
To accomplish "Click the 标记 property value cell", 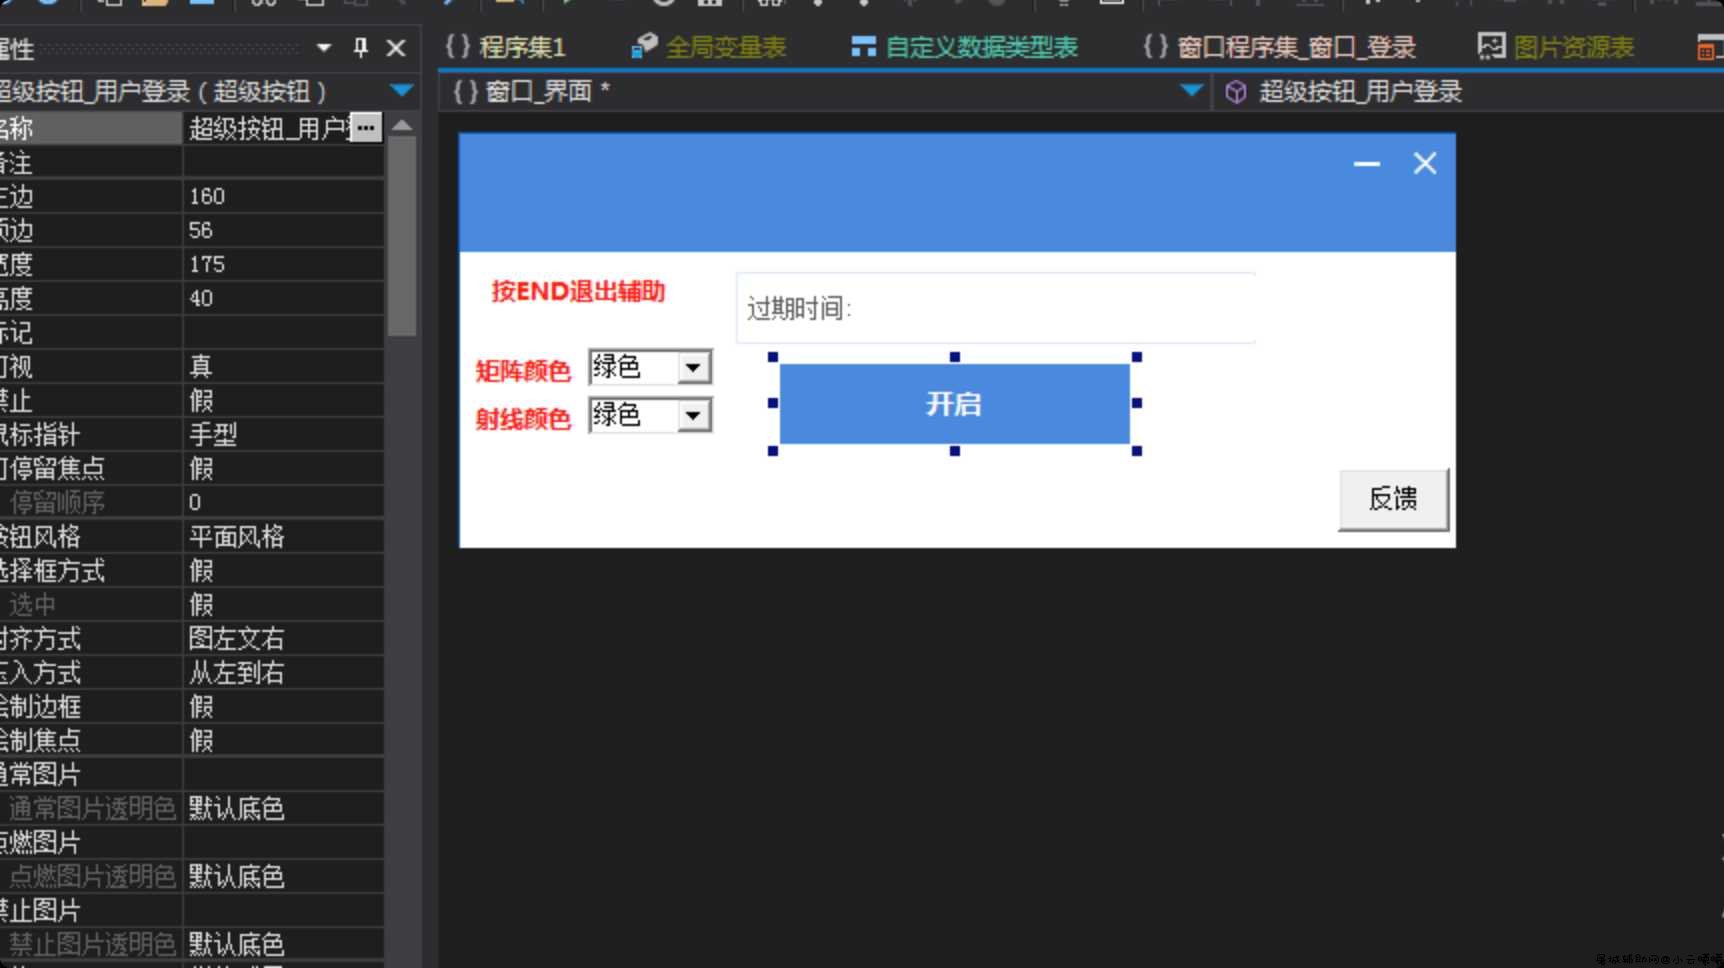I will 283,332.
